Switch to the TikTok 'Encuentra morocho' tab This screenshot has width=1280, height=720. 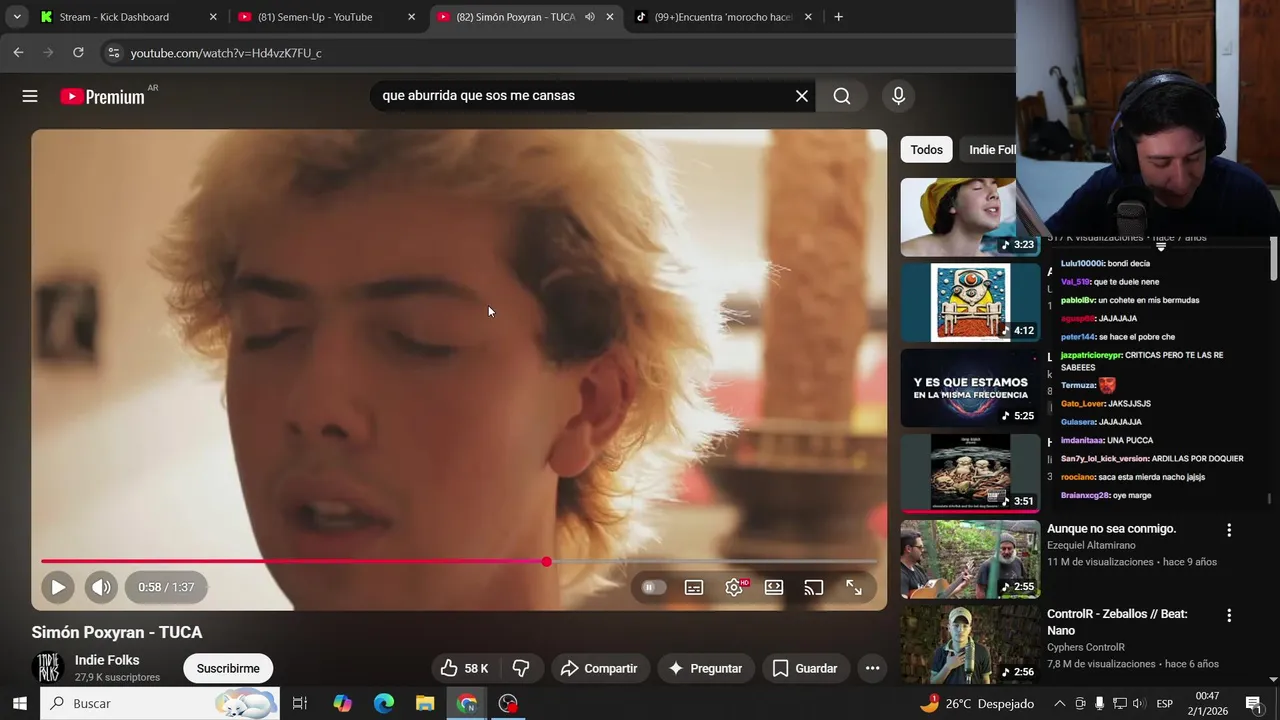[x=725, y=17]
